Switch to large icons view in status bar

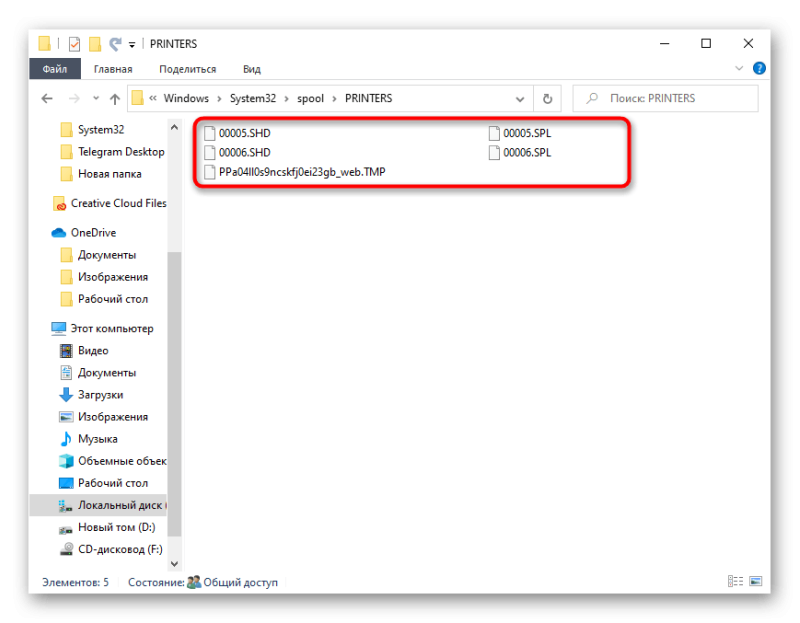coord(756,581)
